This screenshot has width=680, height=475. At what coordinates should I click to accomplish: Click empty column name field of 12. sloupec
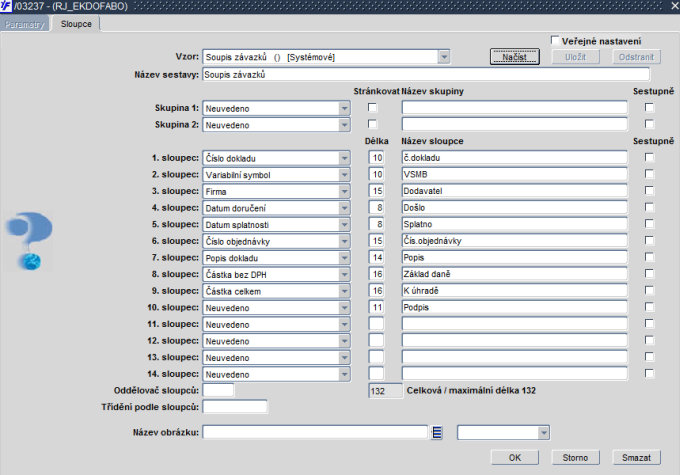[514, 340]
